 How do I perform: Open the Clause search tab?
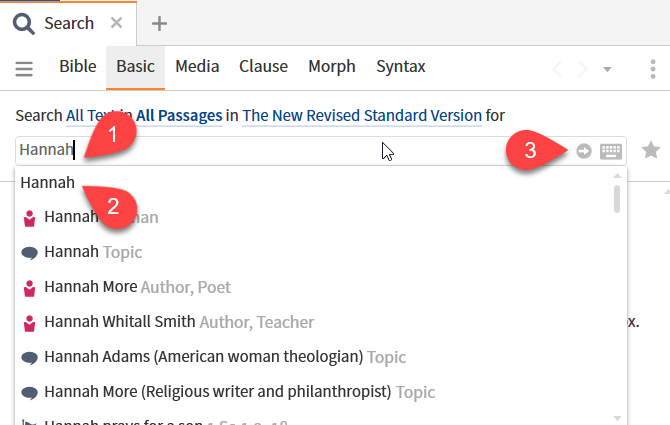pos(263,67)
